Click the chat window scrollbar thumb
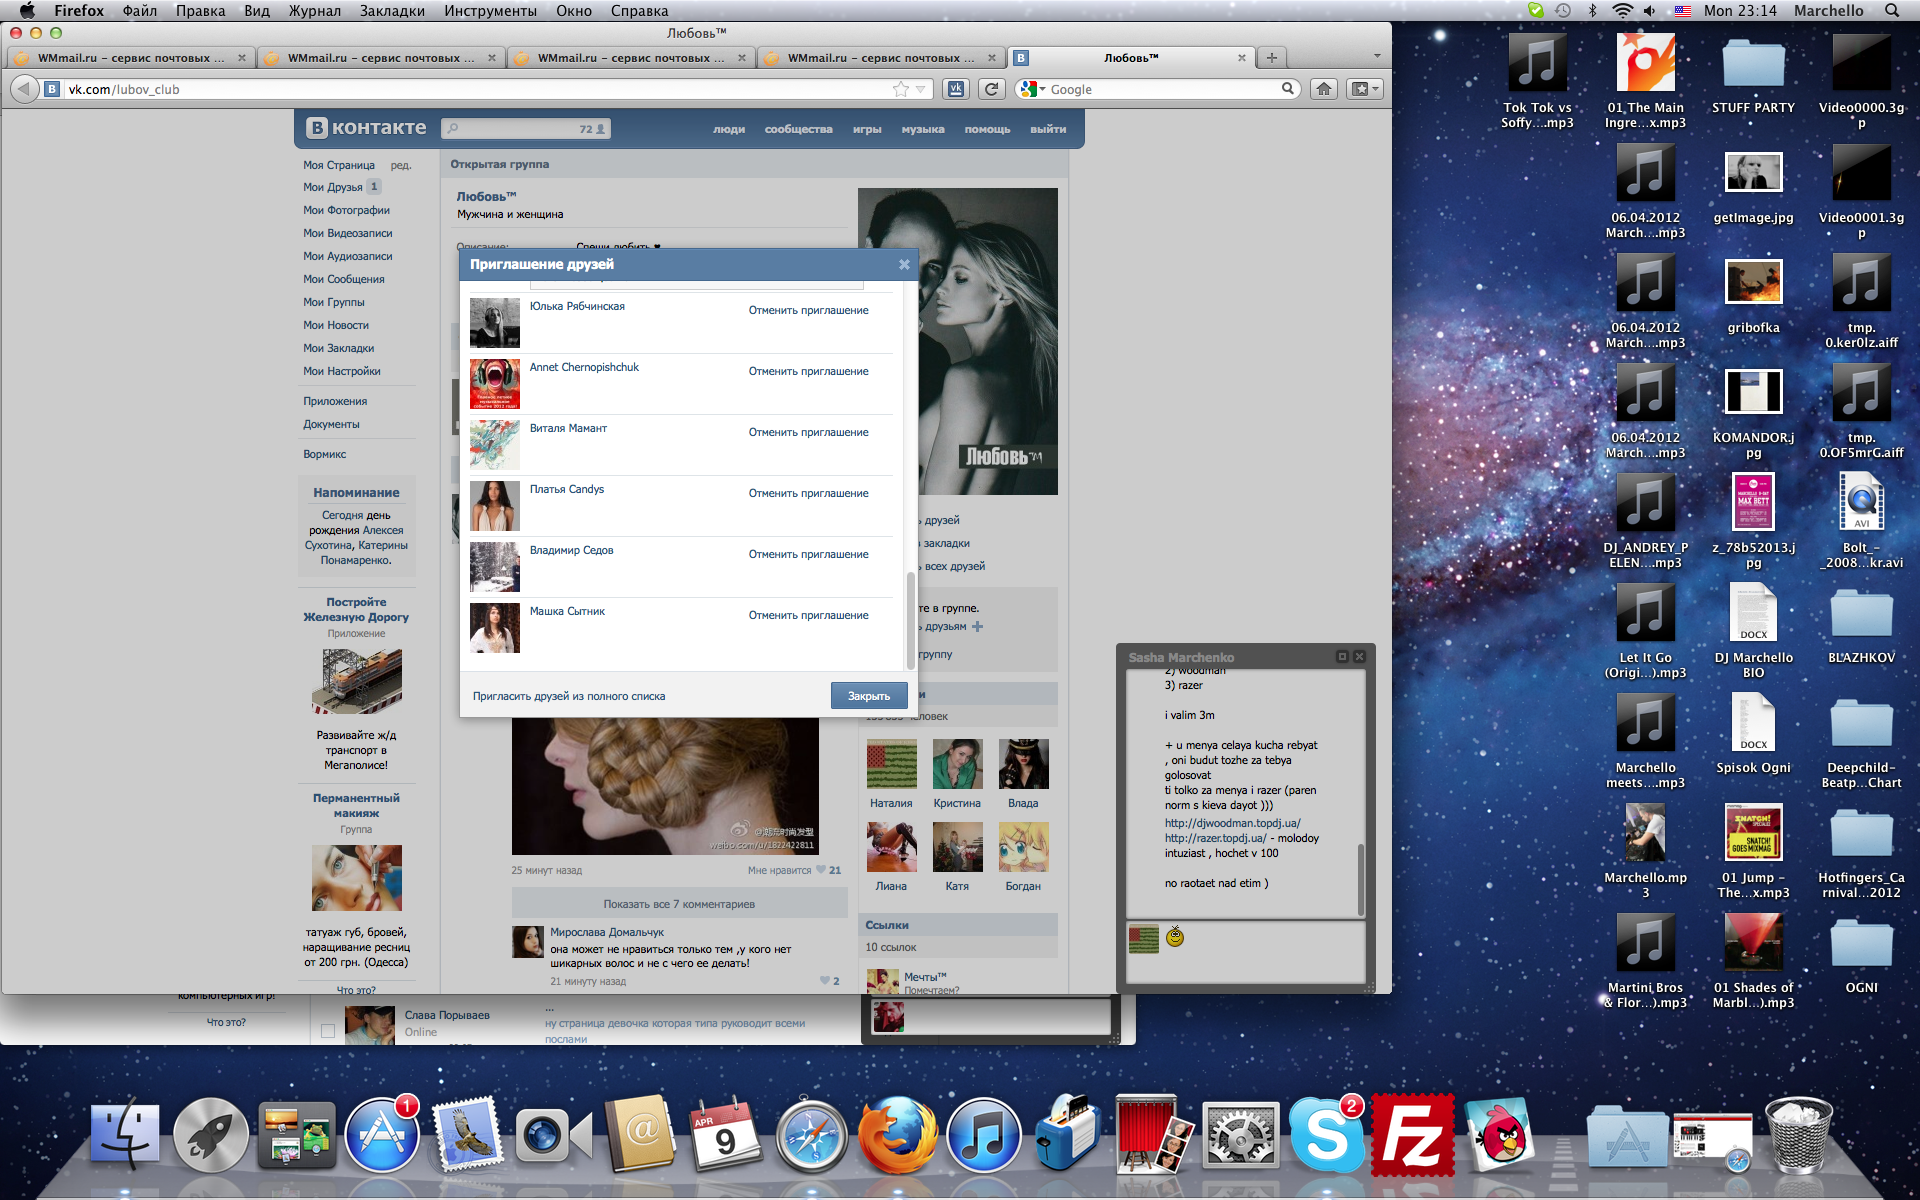The width and height of the screenshot is (1920, 1200). tap(1360, 878)
